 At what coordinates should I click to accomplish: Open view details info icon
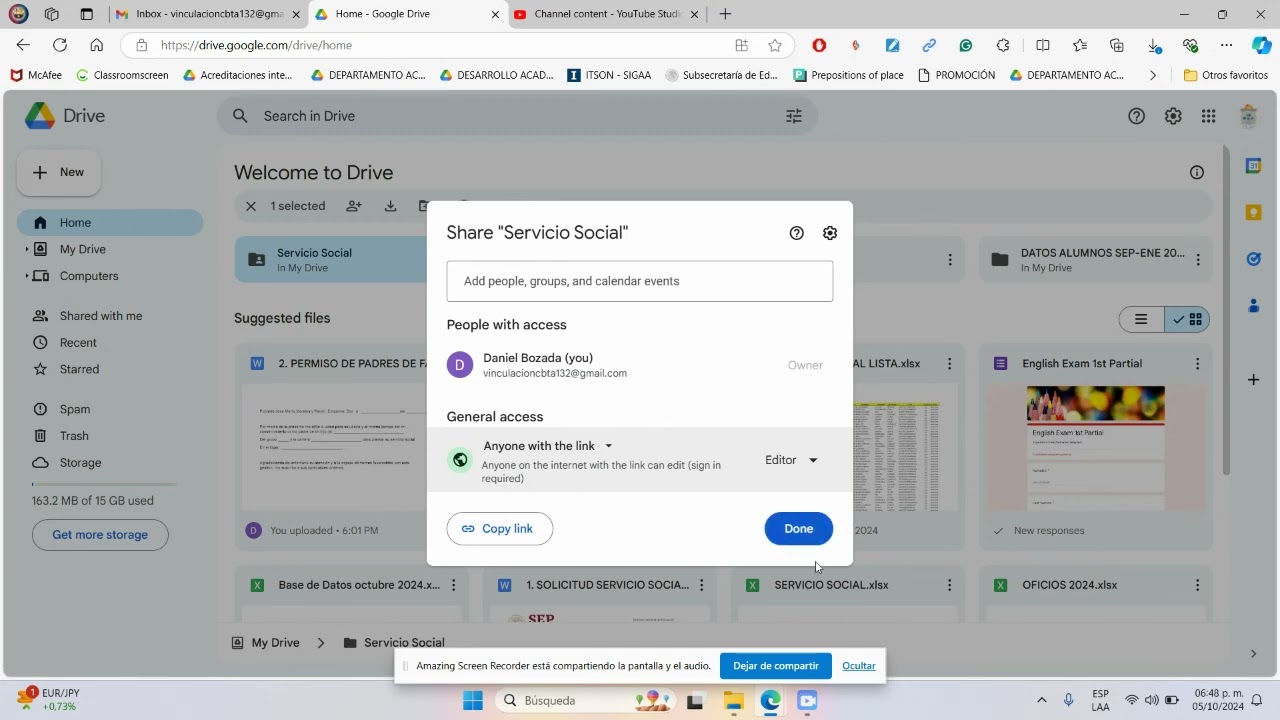(x=1197, y=172)
